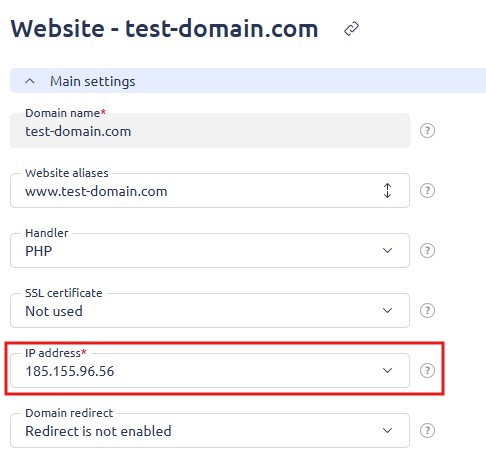Open help for the Domain redirect field

click(427, 431)
